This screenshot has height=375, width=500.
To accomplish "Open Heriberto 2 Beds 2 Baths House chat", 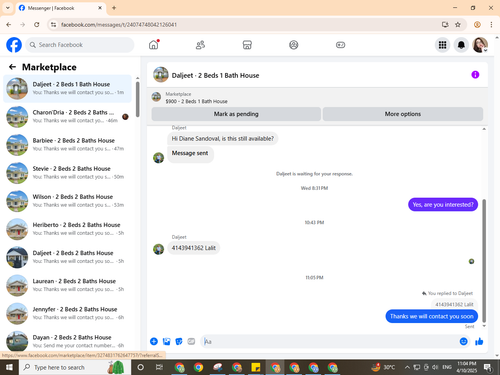I will (x=67, y=229).
